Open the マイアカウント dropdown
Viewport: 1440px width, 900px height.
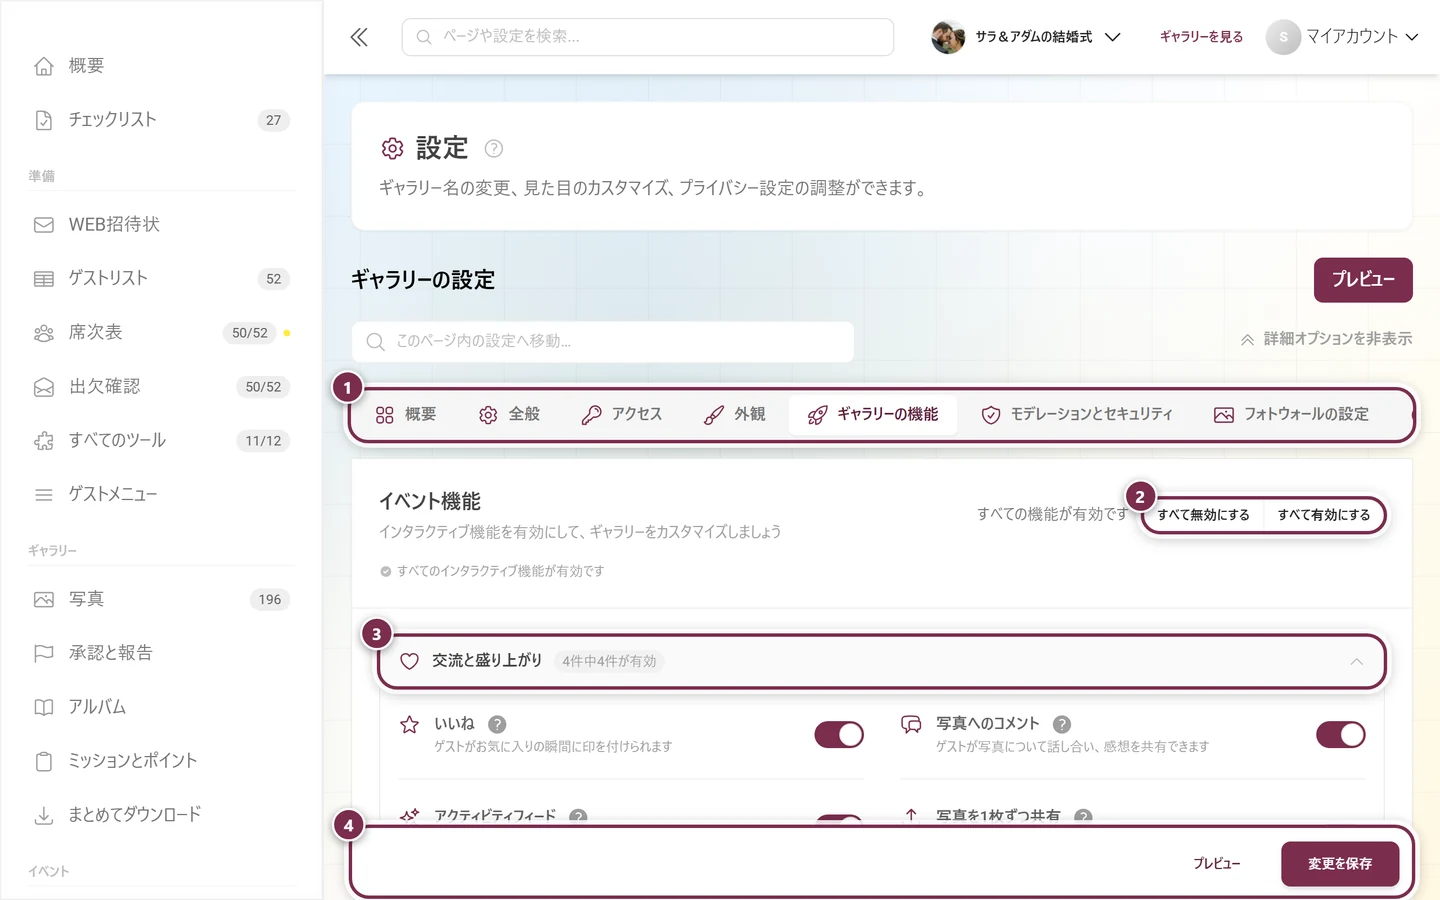(1342, 37)
